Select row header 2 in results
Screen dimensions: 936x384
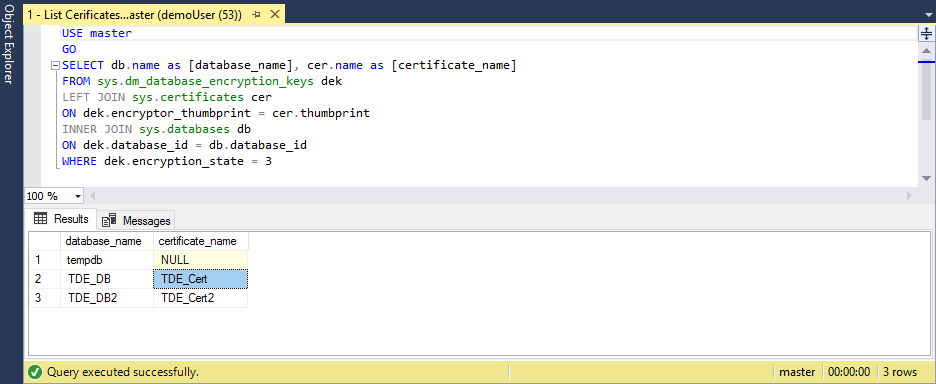pyautogui.click(x=45, y=279)
